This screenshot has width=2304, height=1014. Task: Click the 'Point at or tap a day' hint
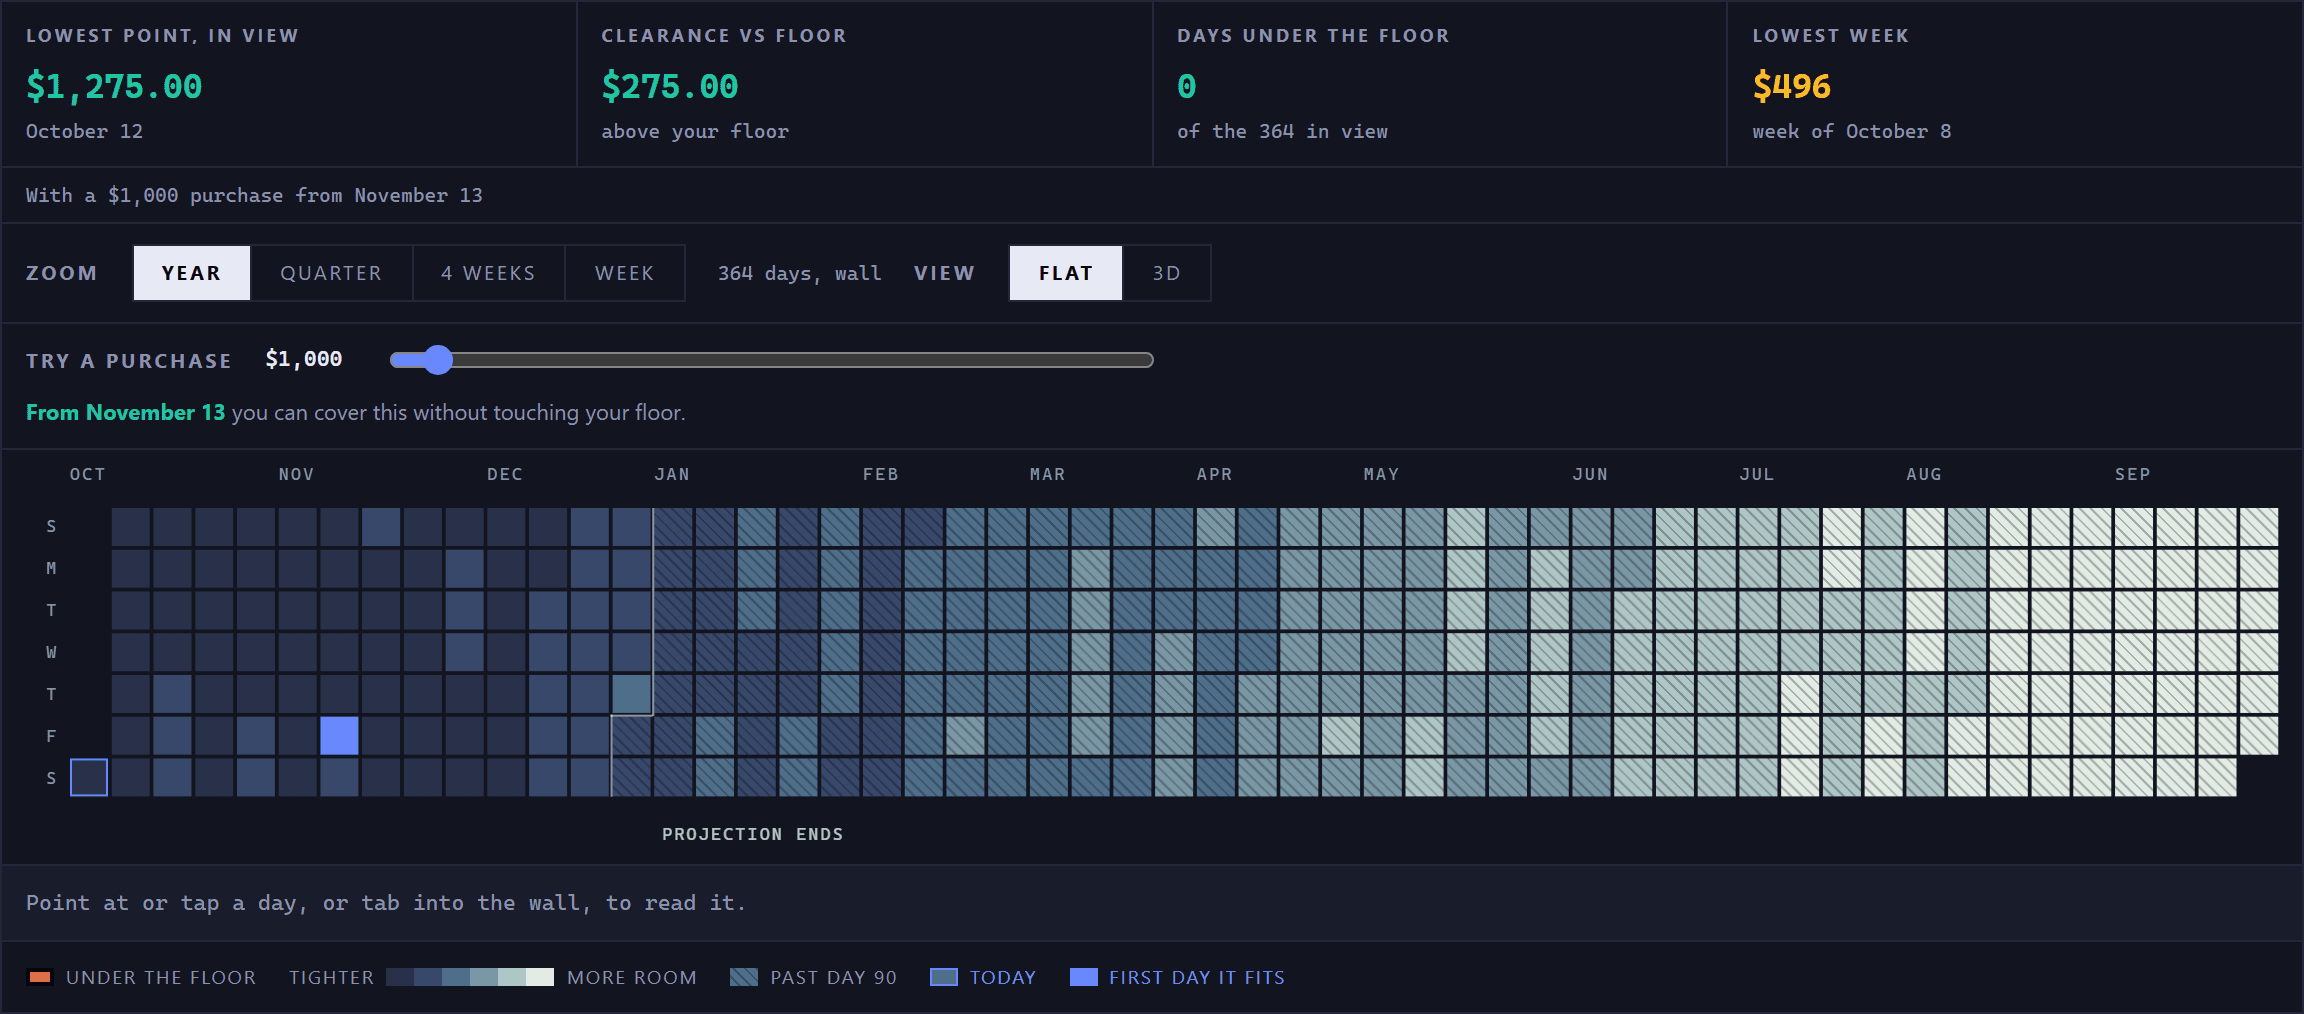(386, 903)
